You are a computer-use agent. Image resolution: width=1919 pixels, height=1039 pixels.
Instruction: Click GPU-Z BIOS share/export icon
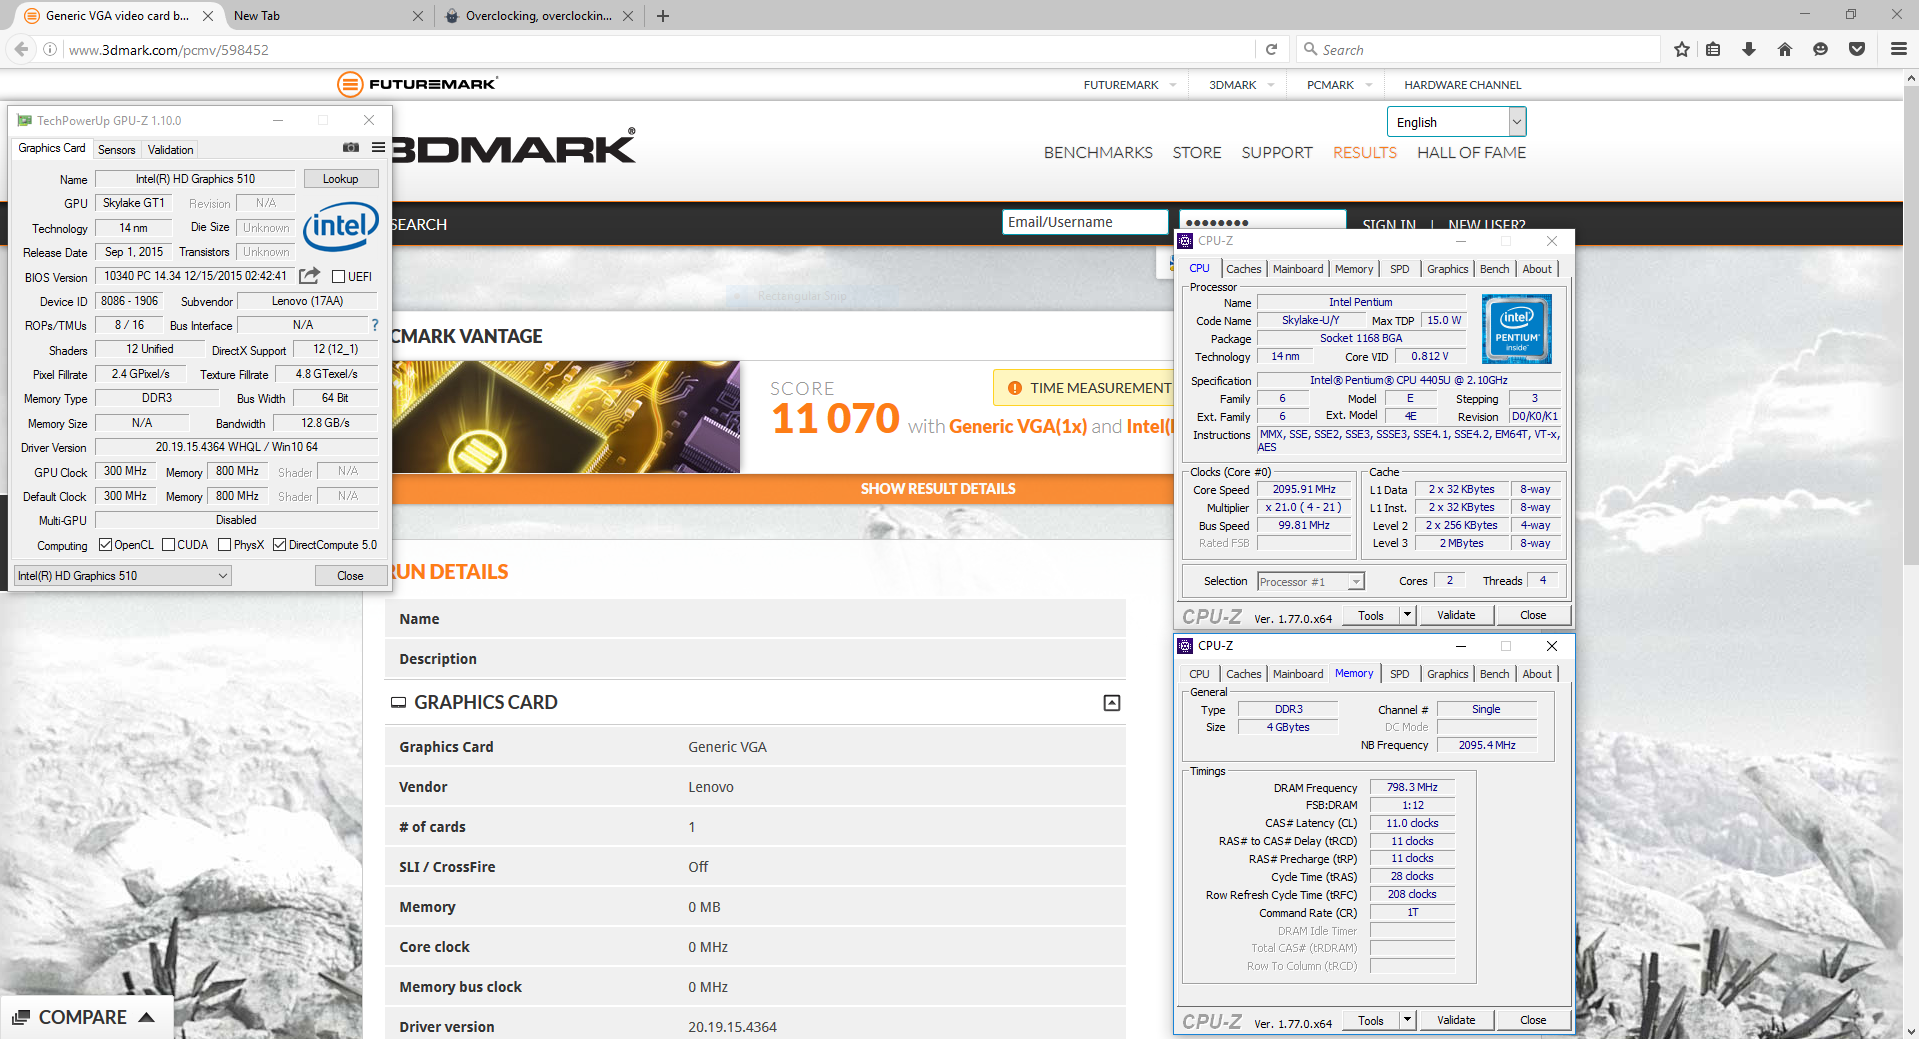click(310, 276)
